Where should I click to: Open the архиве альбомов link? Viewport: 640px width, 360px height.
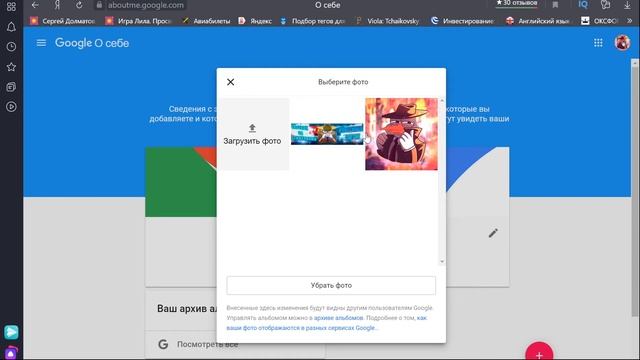pos(338,318)
